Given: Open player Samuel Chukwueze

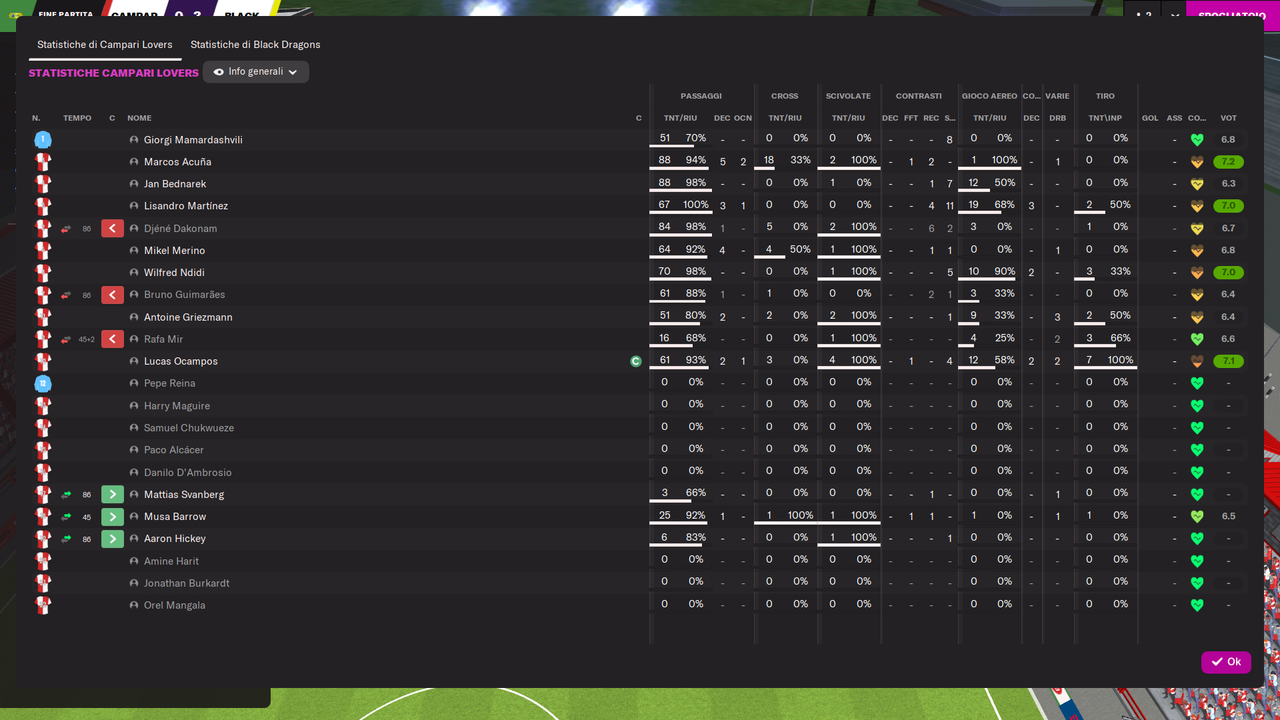Looking at the screenshot, I should click(189, 428).
